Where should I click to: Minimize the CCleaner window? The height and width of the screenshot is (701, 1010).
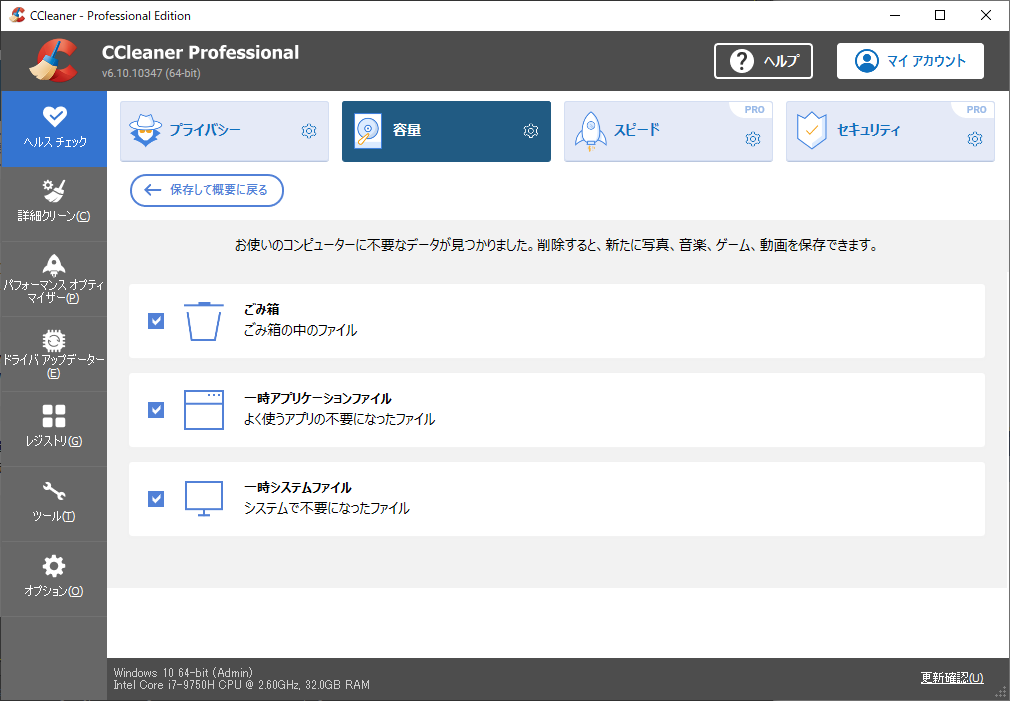coord(895,15)
